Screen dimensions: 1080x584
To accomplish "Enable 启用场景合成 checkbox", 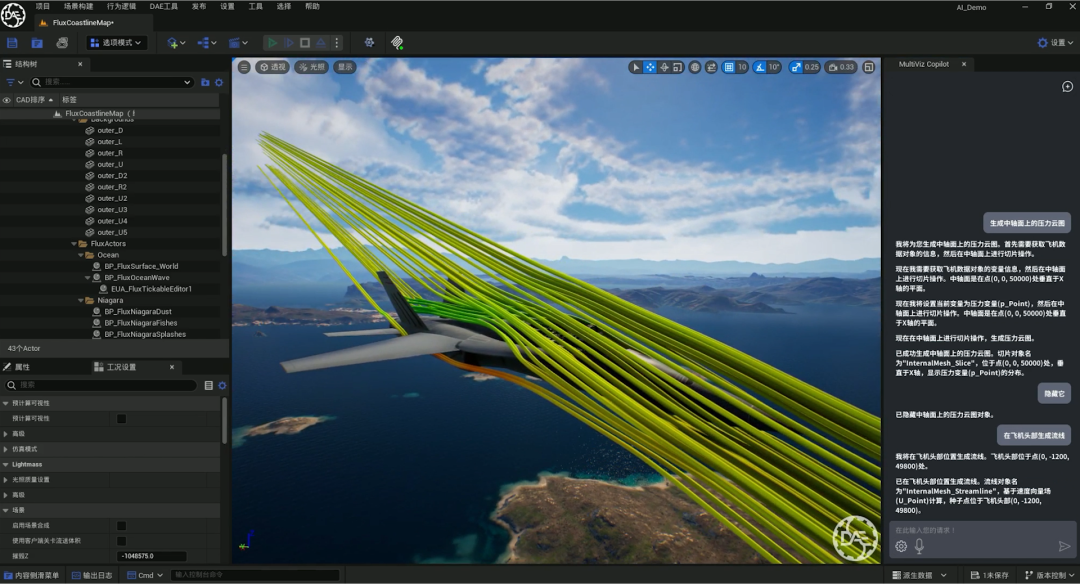I will point(121,525).
